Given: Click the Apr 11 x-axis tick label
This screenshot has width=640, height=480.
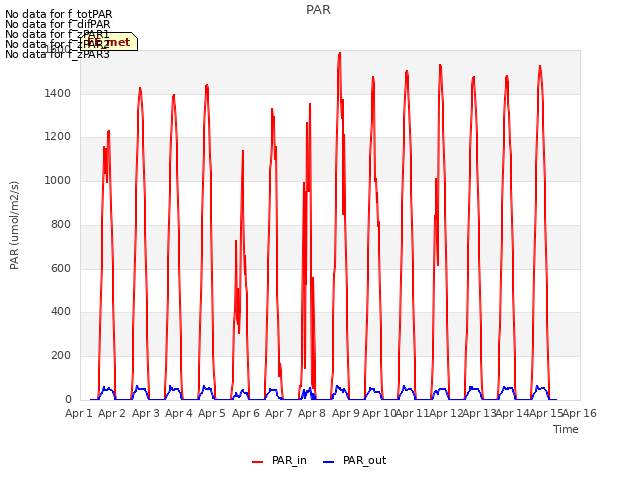Looking at the screenshot, I should (412, 413).
